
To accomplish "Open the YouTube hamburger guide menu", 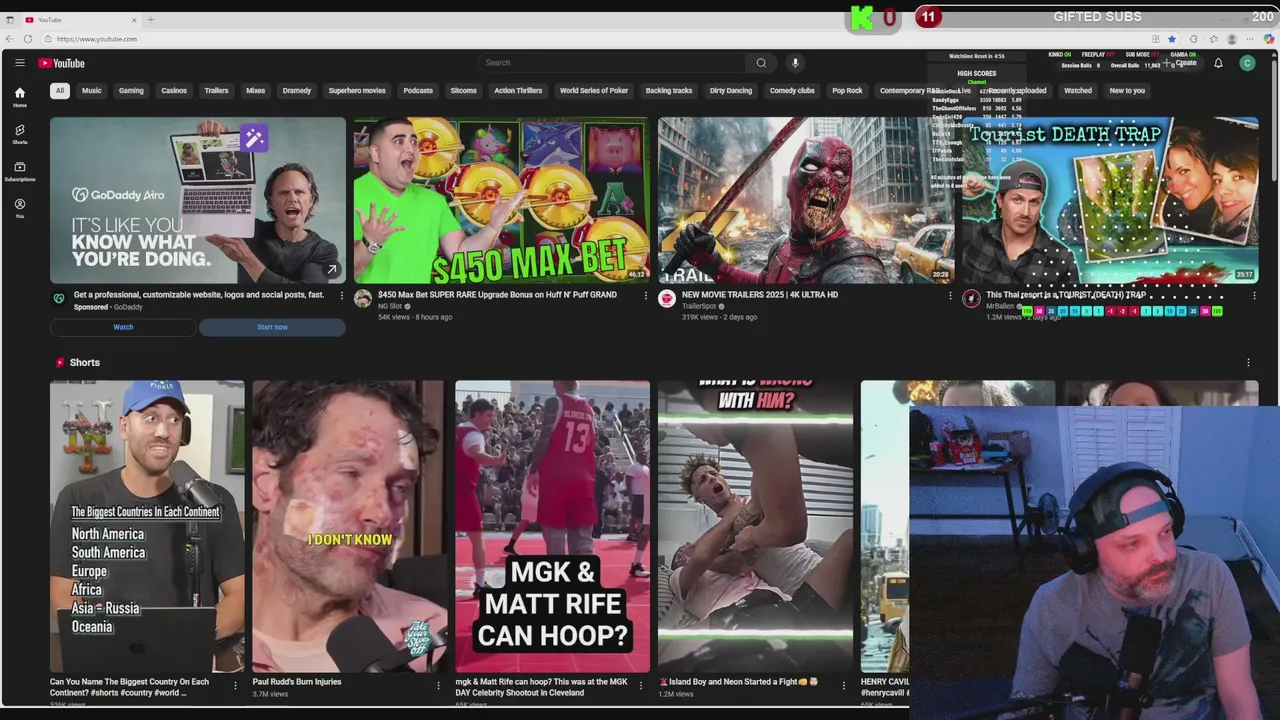I will [x=19, y=63].
